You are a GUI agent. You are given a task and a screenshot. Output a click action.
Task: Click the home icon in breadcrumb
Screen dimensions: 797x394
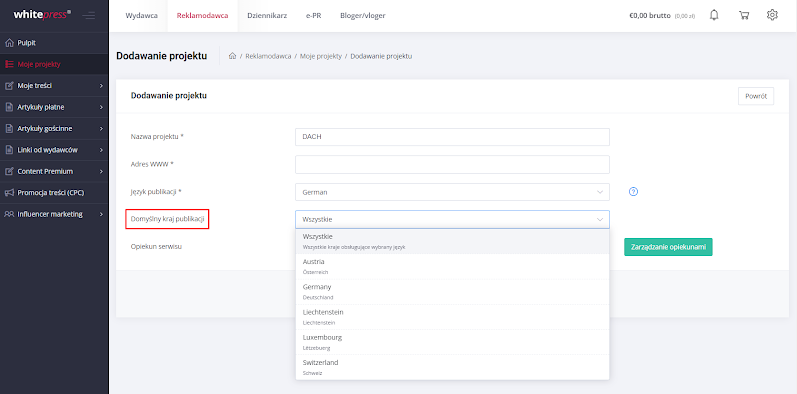click(x=232, y=56)
